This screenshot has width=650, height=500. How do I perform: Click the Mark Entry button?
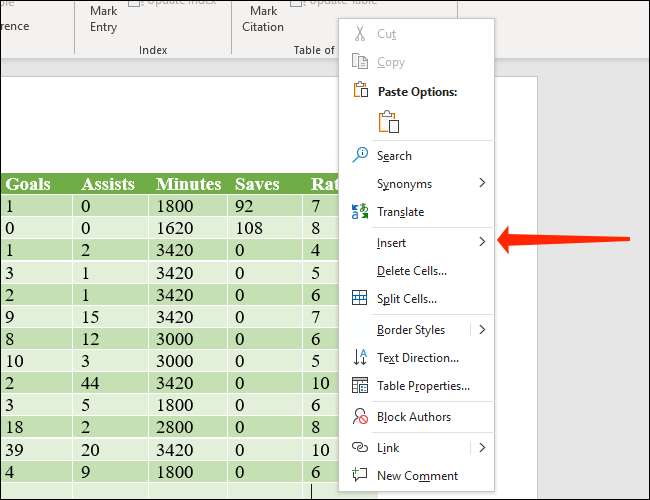[x=103, y=19]
